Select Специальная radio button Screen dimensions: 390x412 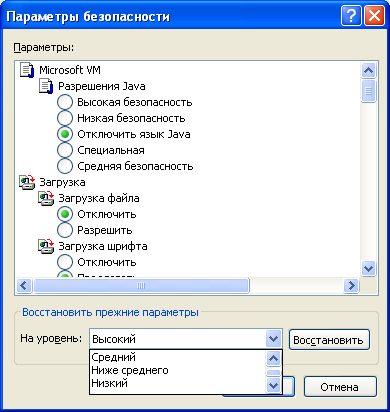pos(65,150)
